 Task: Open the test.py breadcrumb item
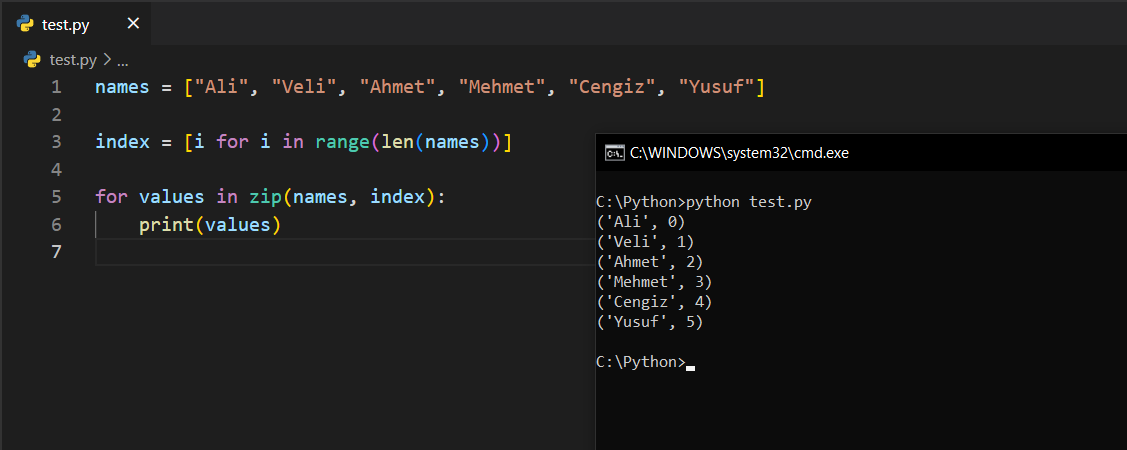[x=73, y=60]
